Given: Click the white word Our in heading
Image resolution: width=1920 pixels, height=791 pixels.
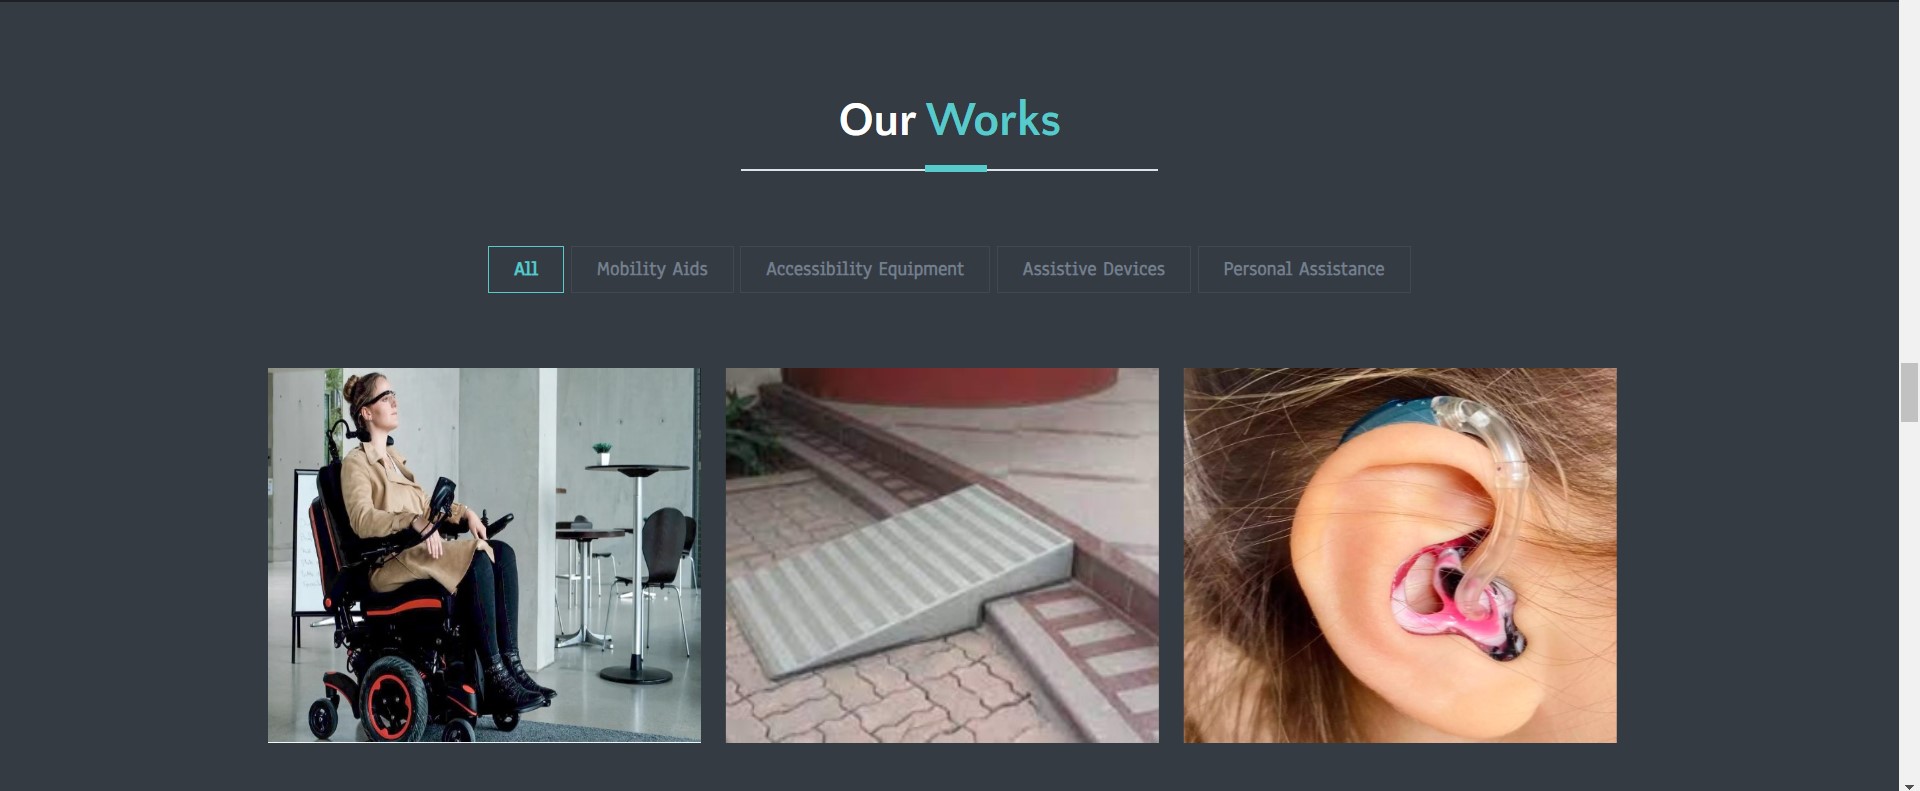Looking at the screenshot, I should pos(877,120).
